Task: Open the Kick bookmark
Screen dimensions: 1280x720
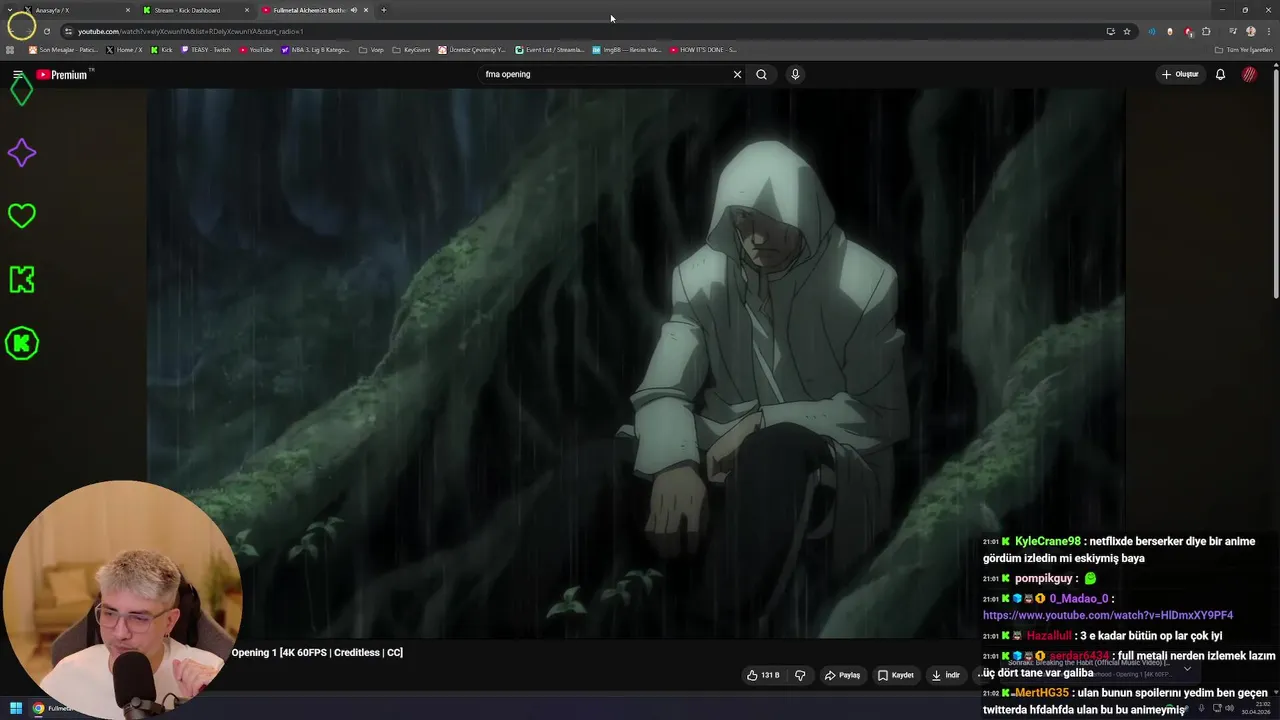Action: tap(161, 49)
